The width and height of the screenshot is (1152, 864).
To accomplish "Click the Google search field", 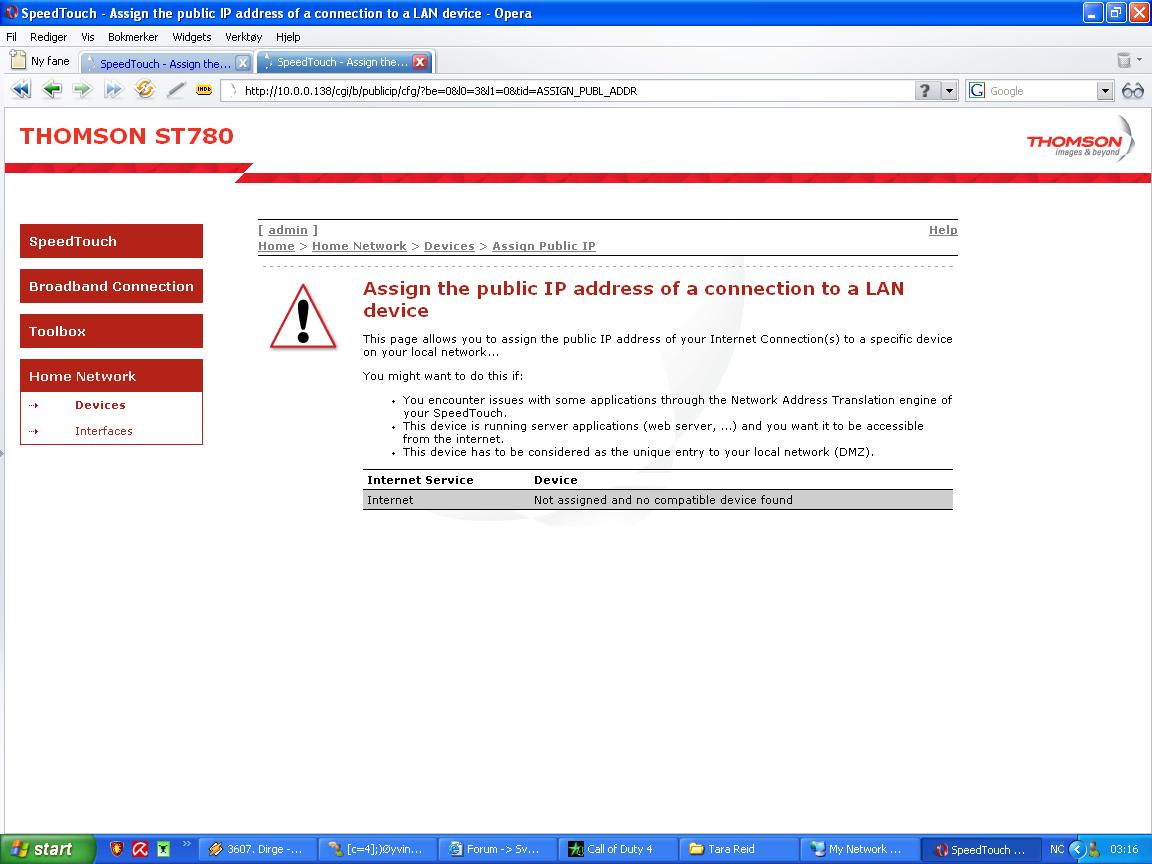I will pyautogui.click(x=1042, y=90).
